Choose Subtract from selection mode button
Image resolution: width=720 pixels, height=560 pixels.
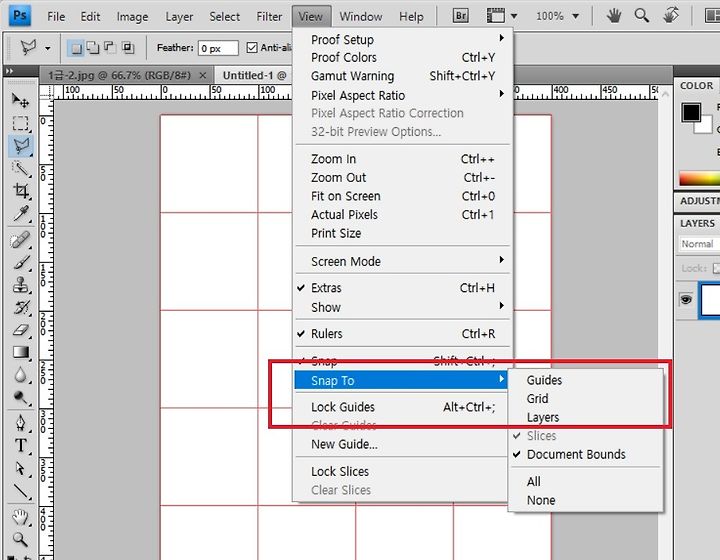[x=110, y=47]
